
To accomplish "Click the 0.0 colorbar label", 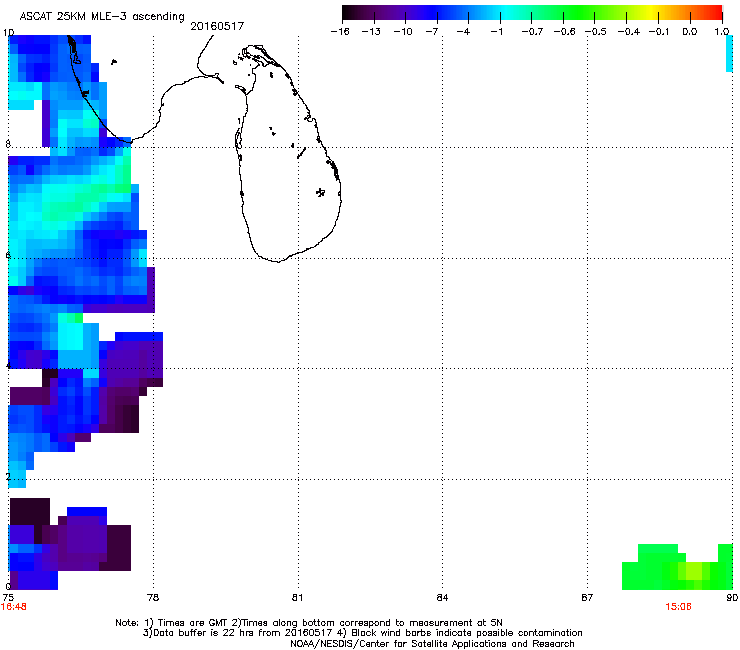I will (690, 32).
